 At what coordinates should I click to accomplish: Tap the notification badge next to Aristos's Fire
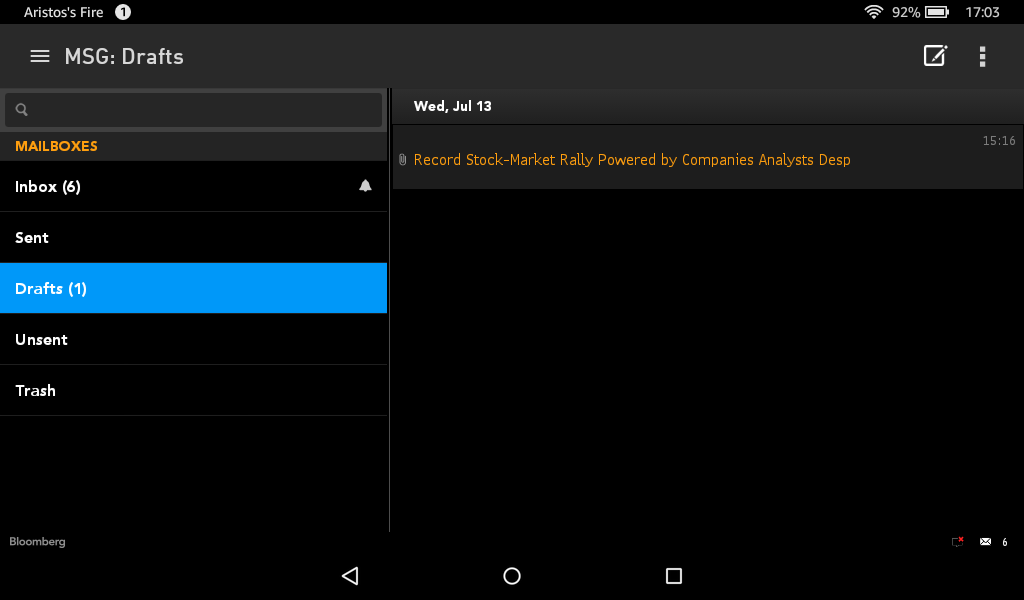[121, 12]
